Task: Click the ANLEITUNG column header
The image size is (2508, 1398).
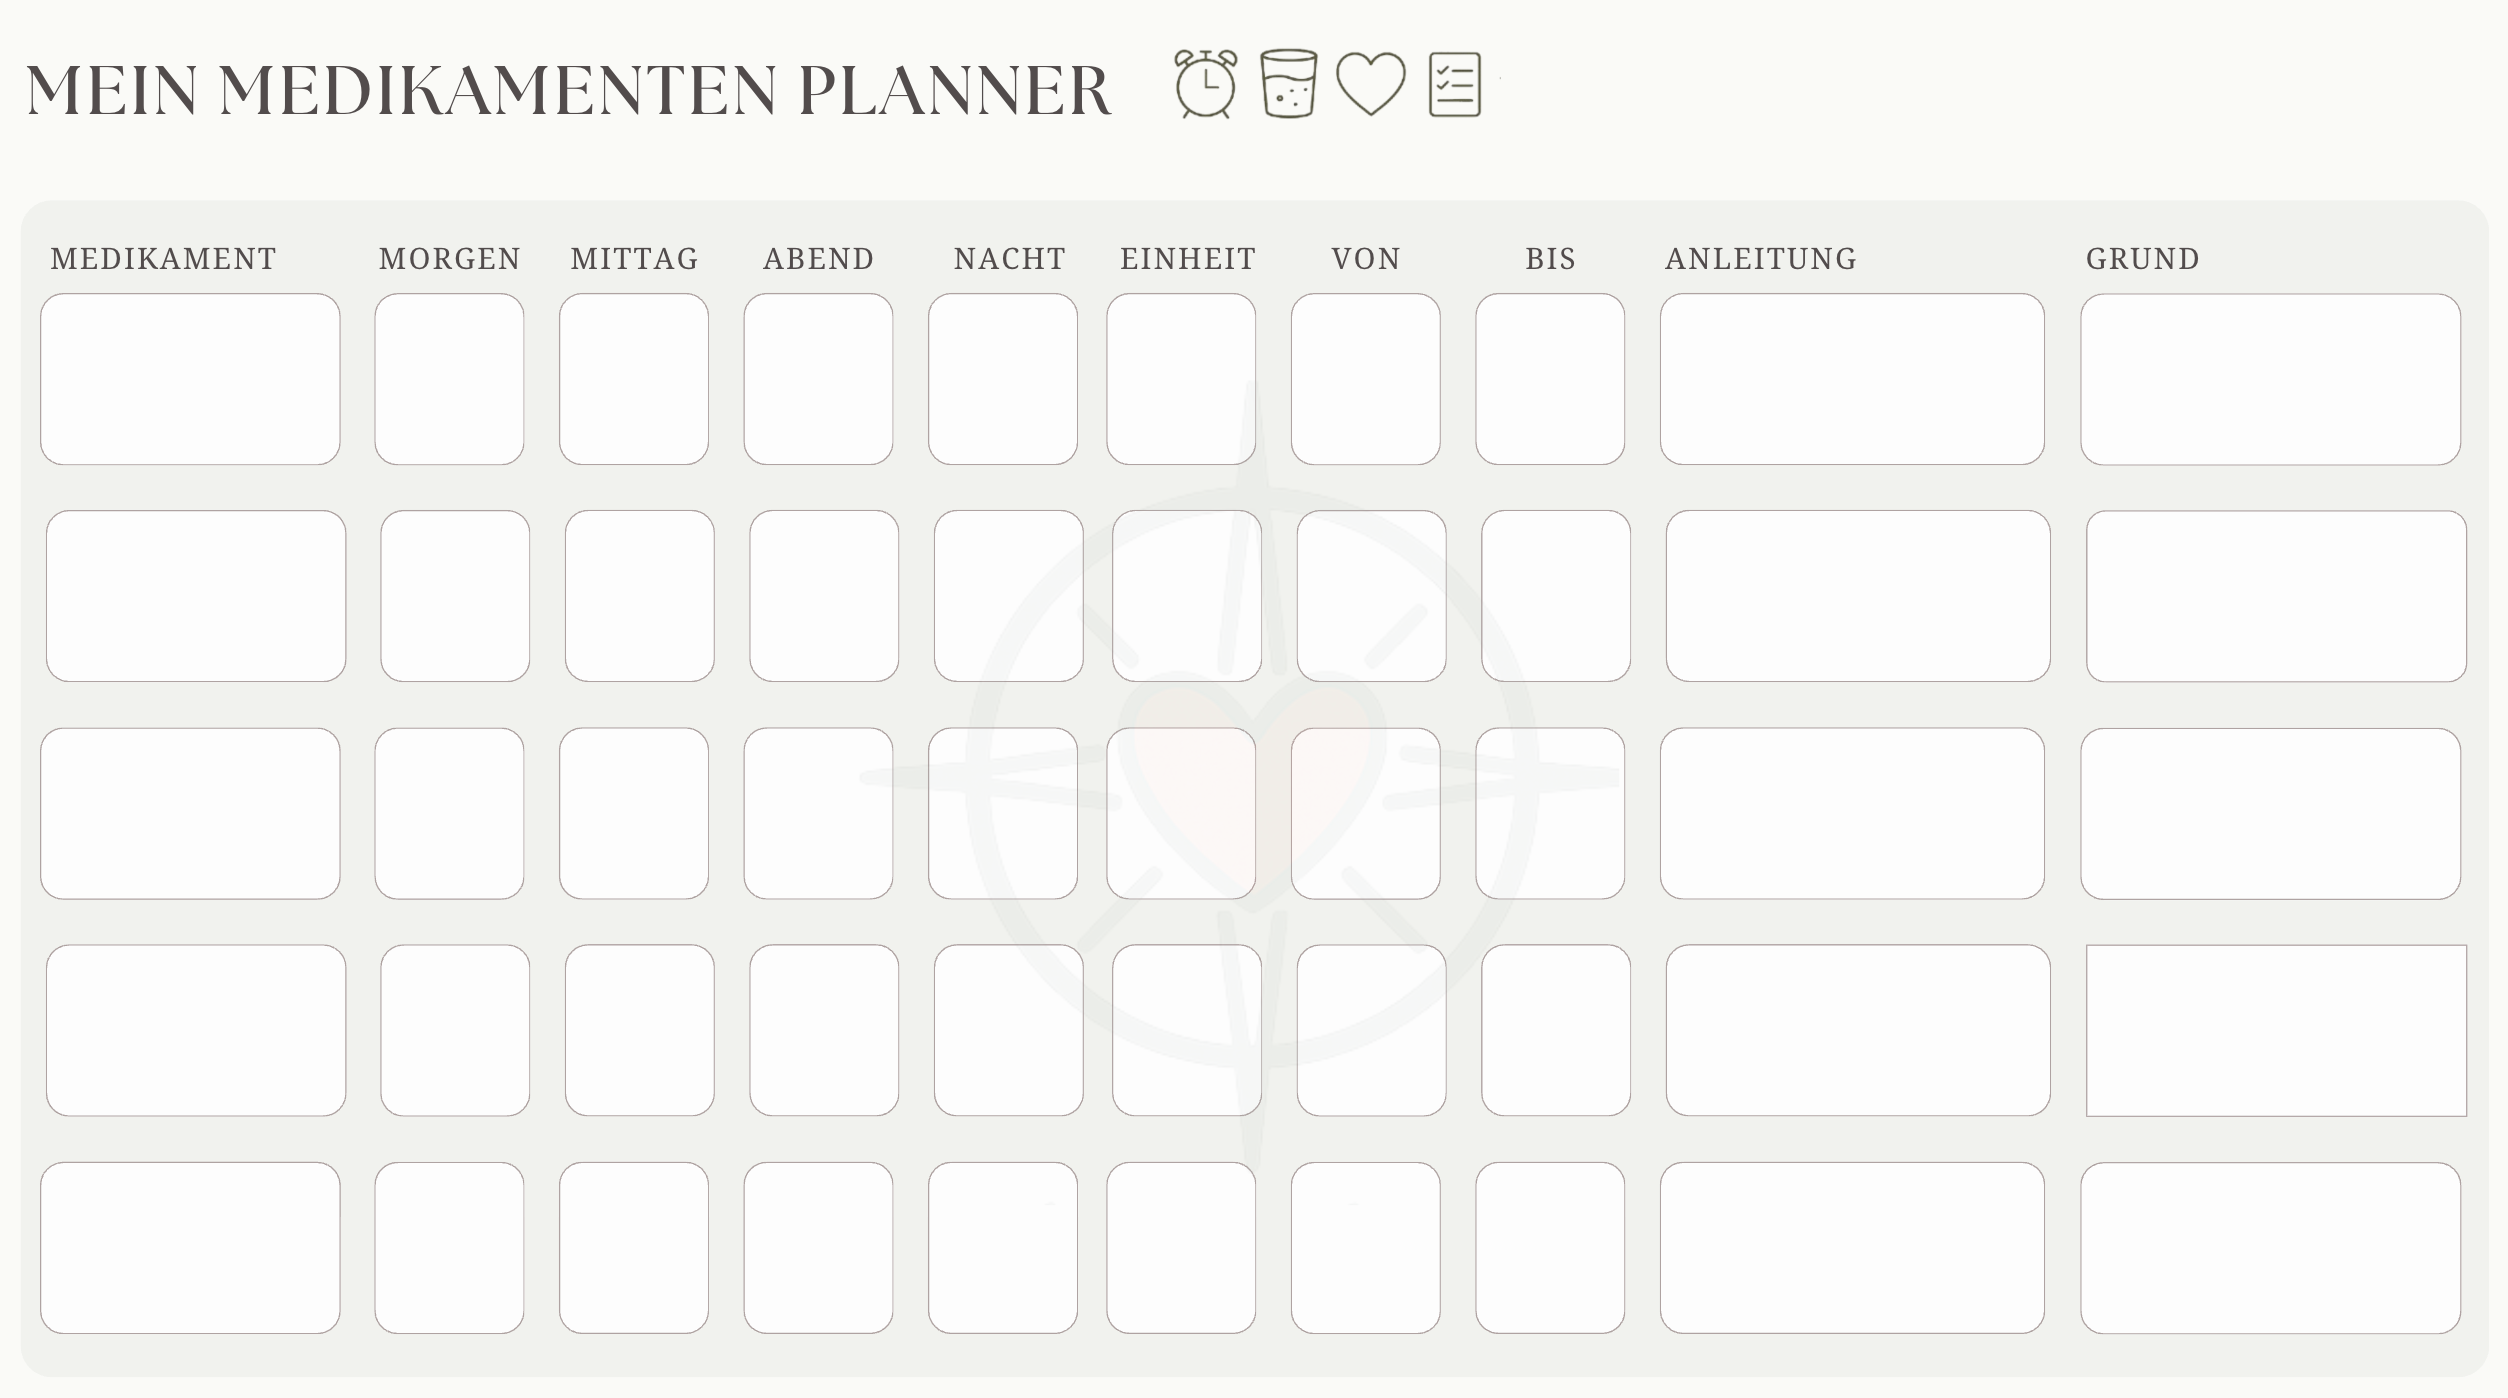Action: tap(1761, 259)
